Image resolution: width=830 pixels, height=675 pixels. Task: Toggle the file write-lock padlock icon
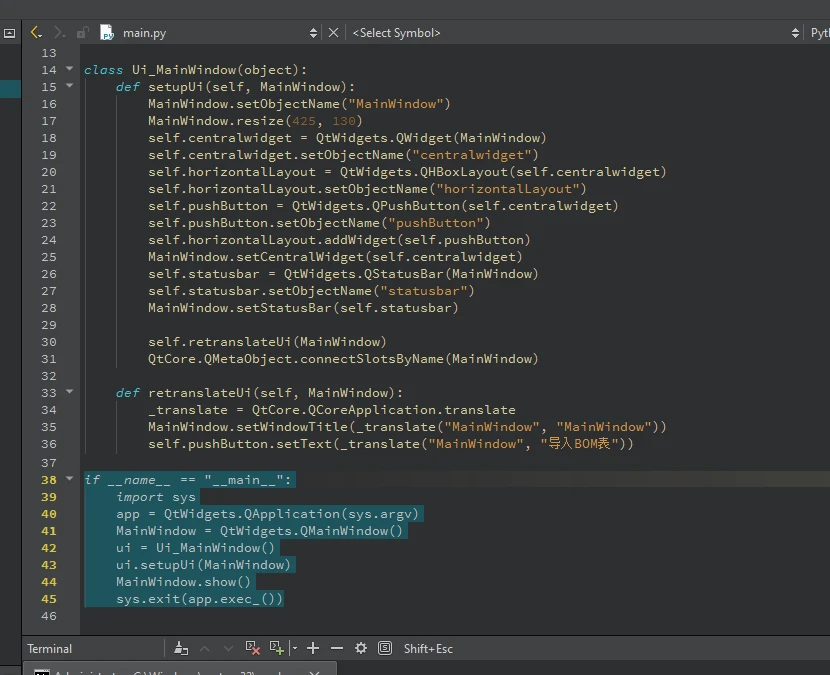pos(82,33)
